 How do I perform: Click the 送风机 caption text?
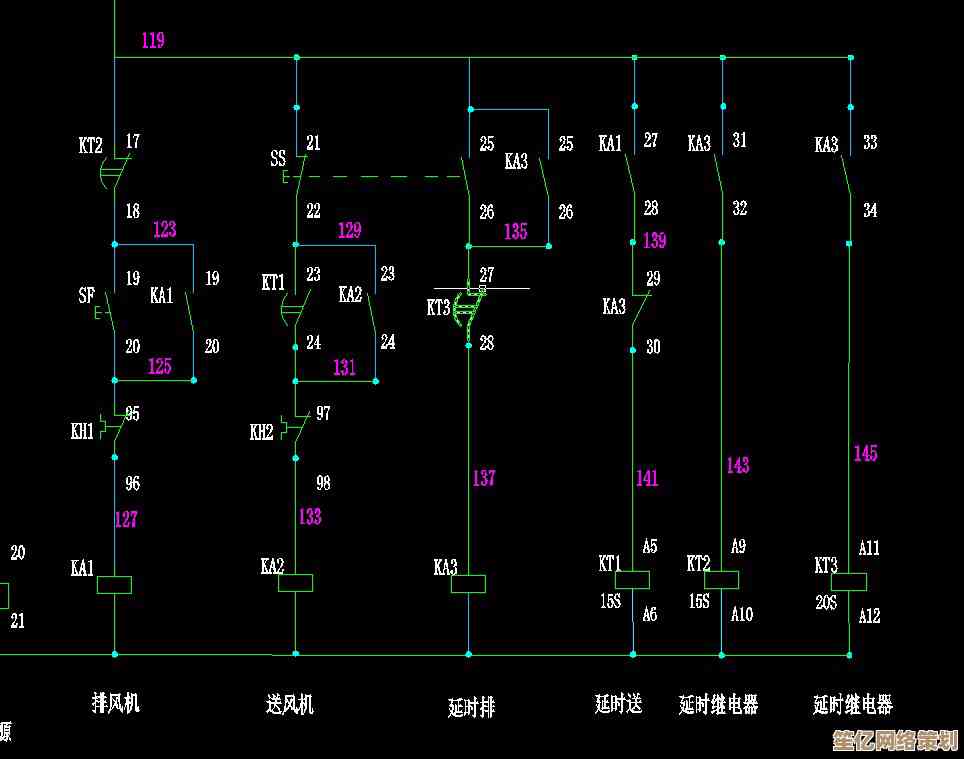coord(290,705)
